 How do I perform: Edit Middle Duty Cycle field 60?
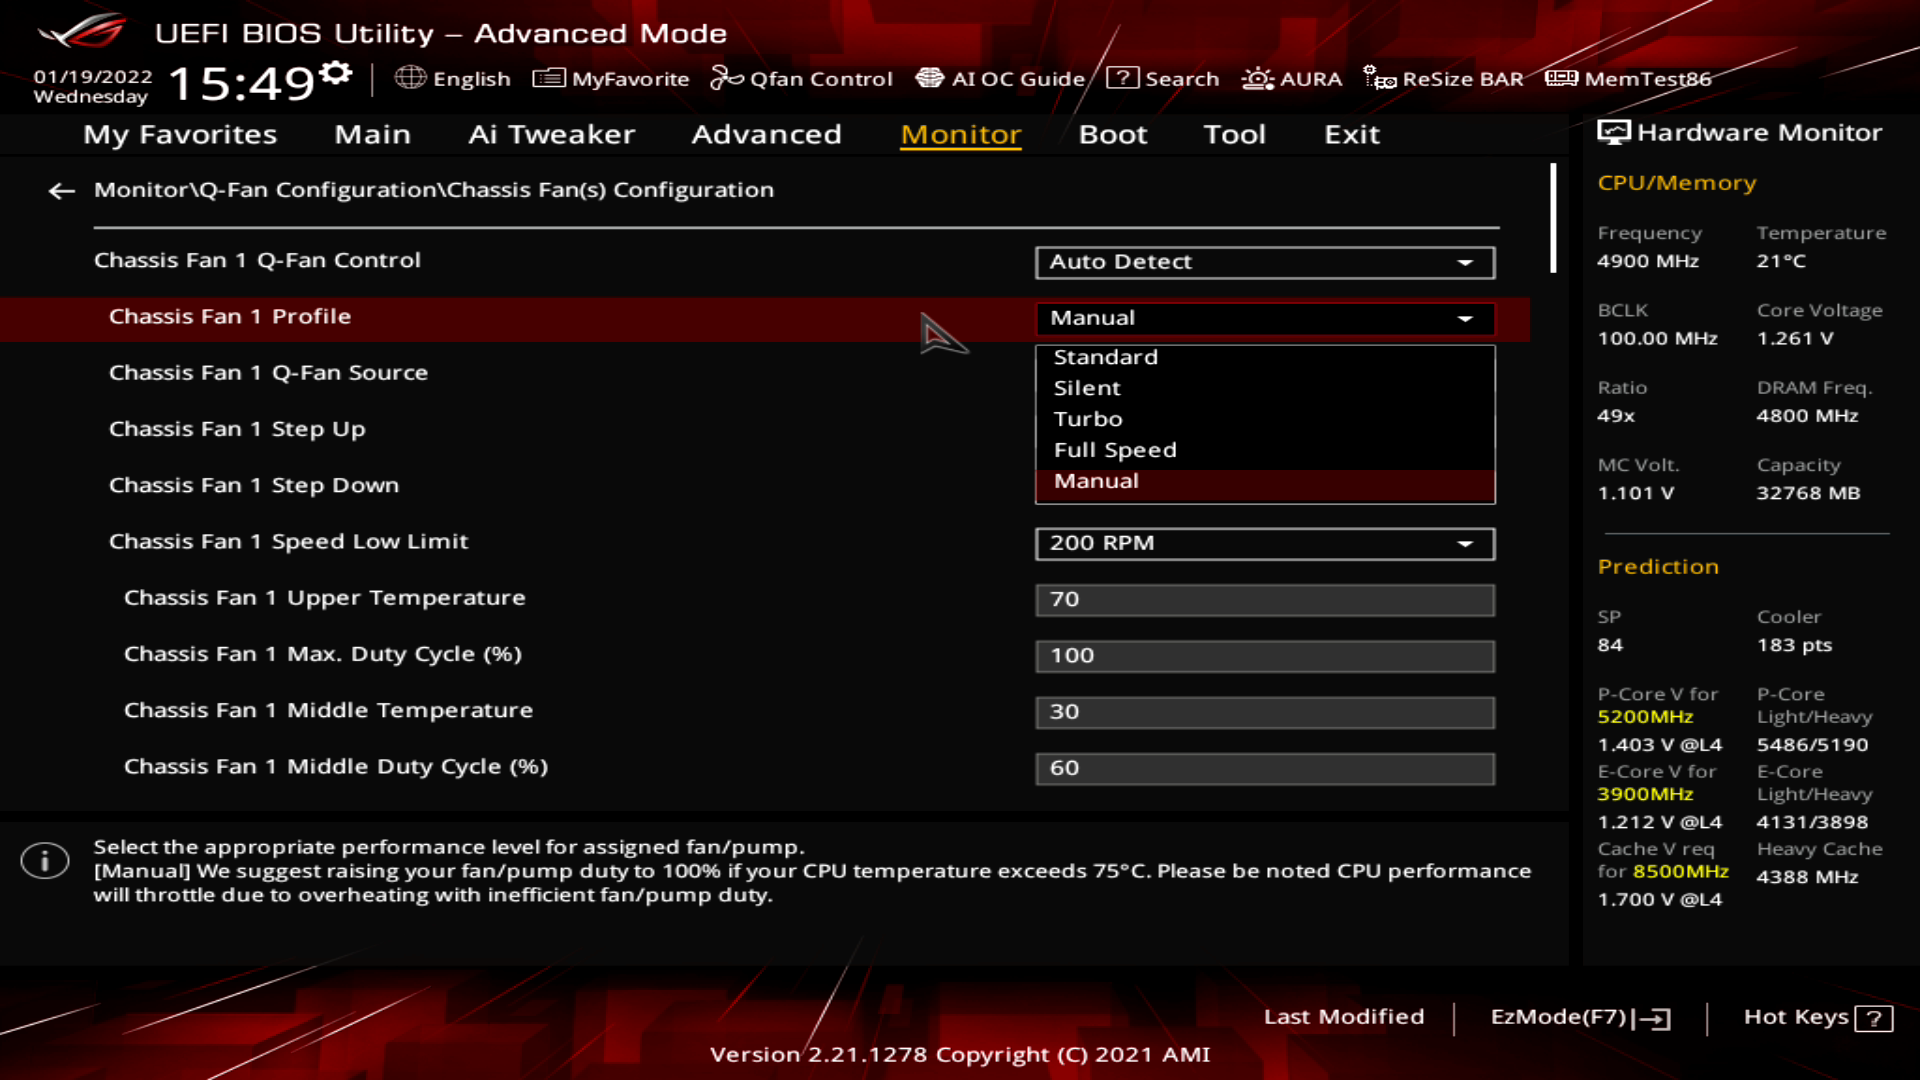[x=1265, y=768]
